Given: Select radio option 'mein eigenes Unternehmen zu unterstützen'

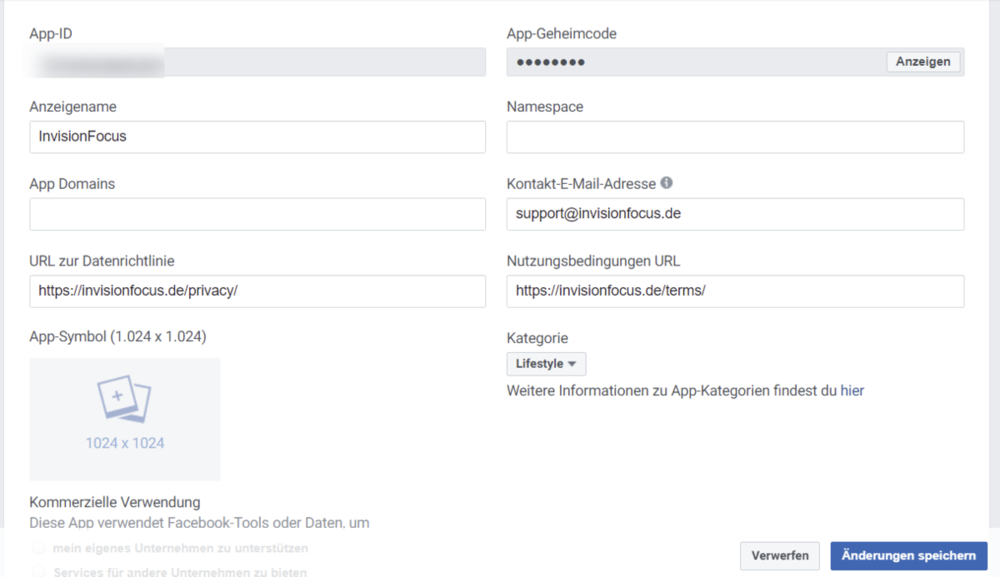Looking at the screenshot, I should tap(38, 547).
